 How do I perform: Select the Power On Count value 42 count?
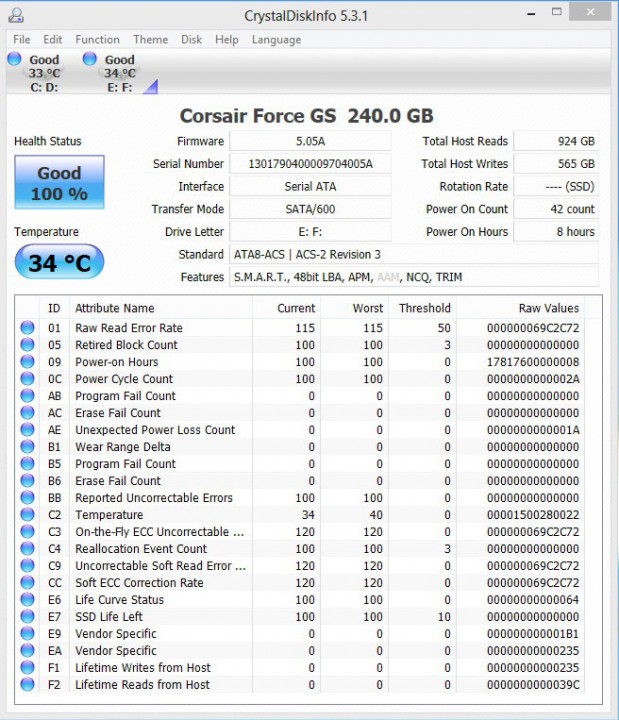[556, 209]
